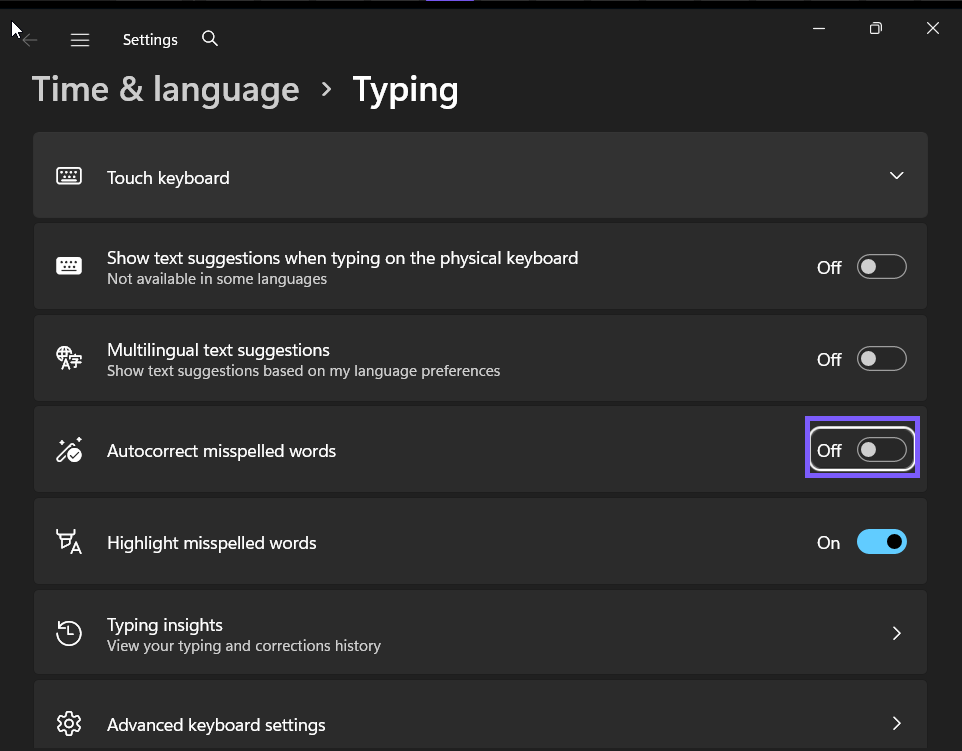This screenshot has height=751, width=962.
Task: Click the Settings window title text
Action: [150, 40]
